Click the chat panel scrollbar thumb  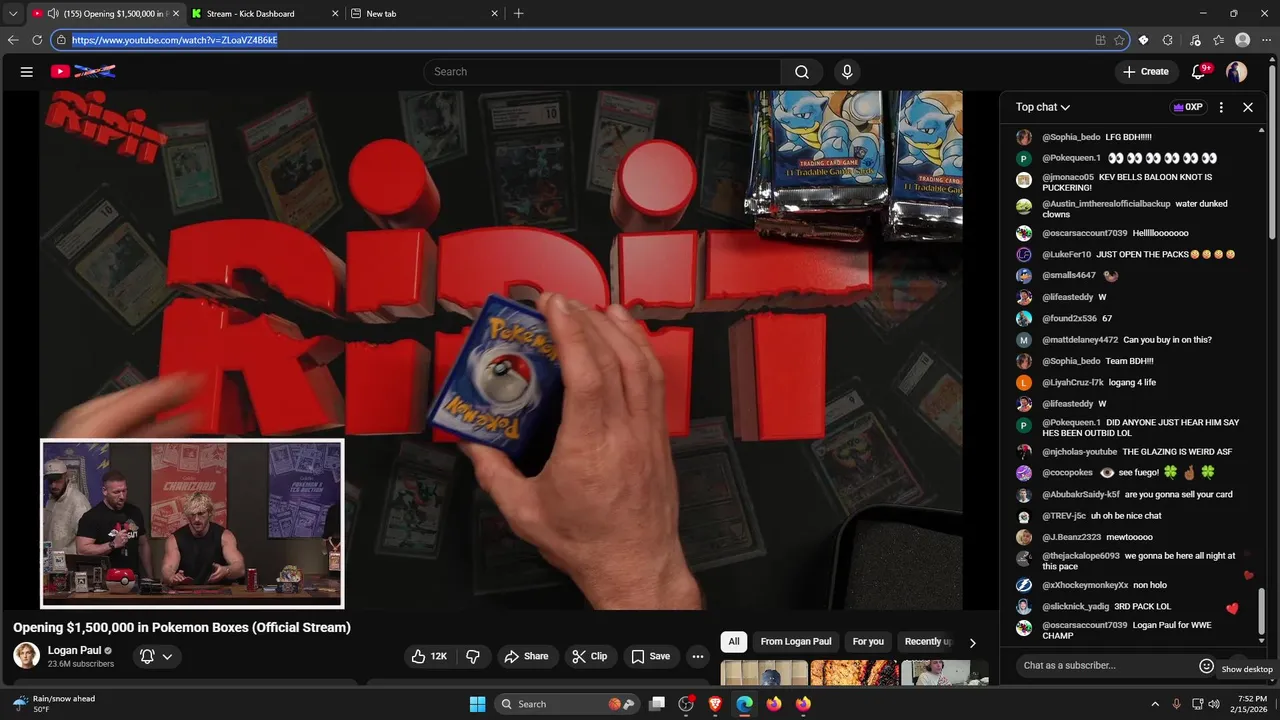[x=1261, y=611]
